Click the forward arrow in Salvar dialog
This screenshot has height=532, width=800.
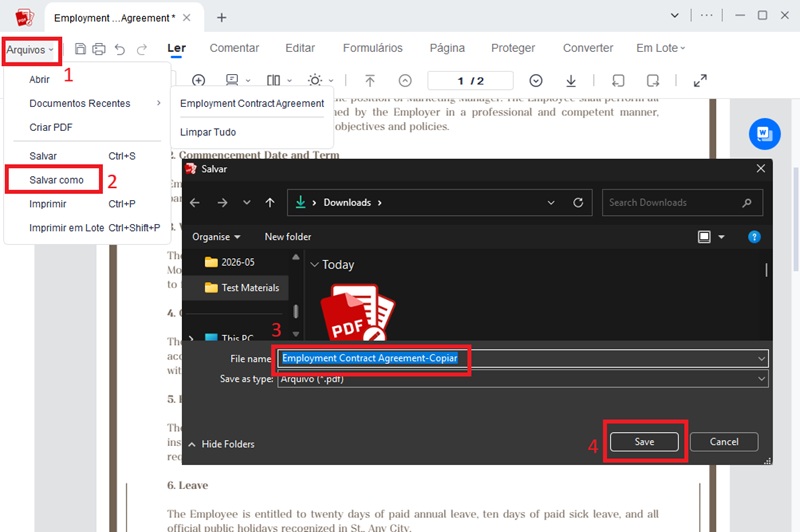point(222,203)
